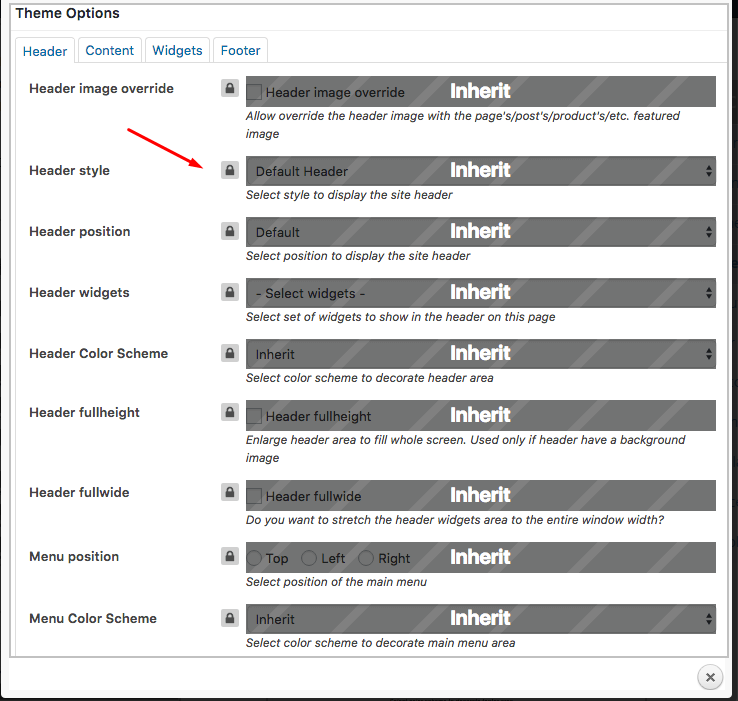
Task: Click the lock icon for Header fullwide
Action: (x=230, y=492)
